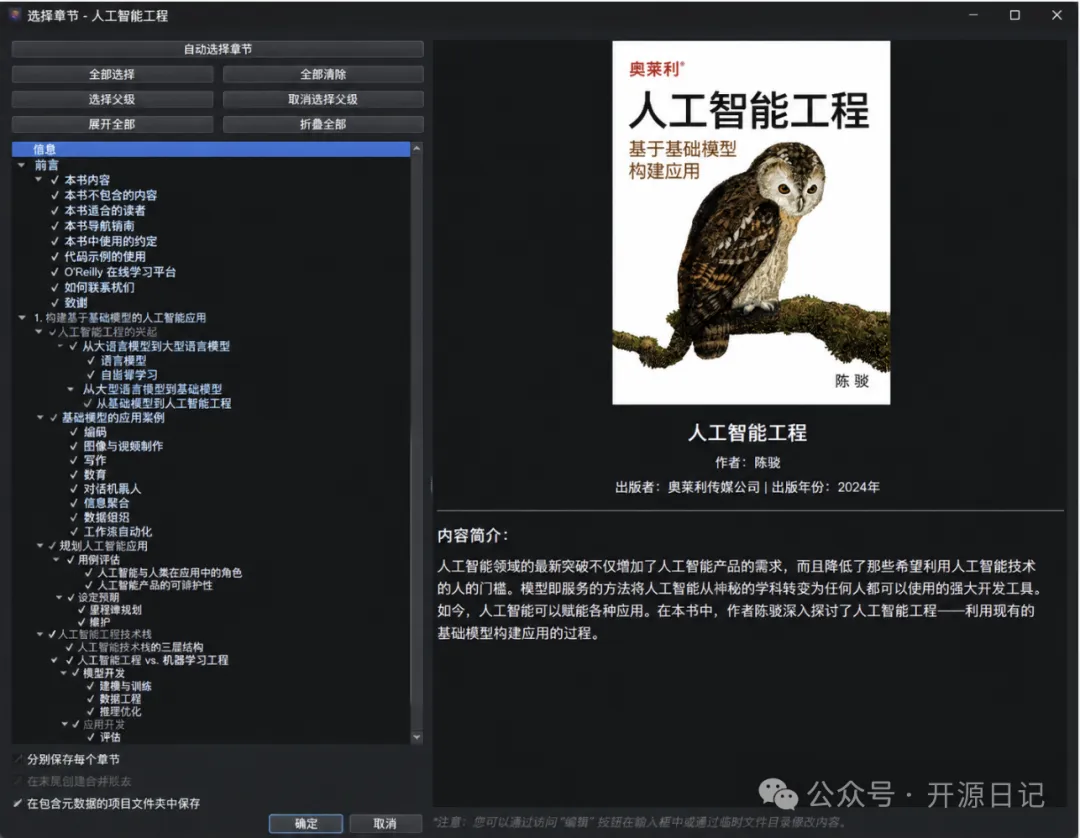Uncheck O'Reilly 在线学习平台 chapter
Viewport: 1080px width, 838px height.
point(55,272)
